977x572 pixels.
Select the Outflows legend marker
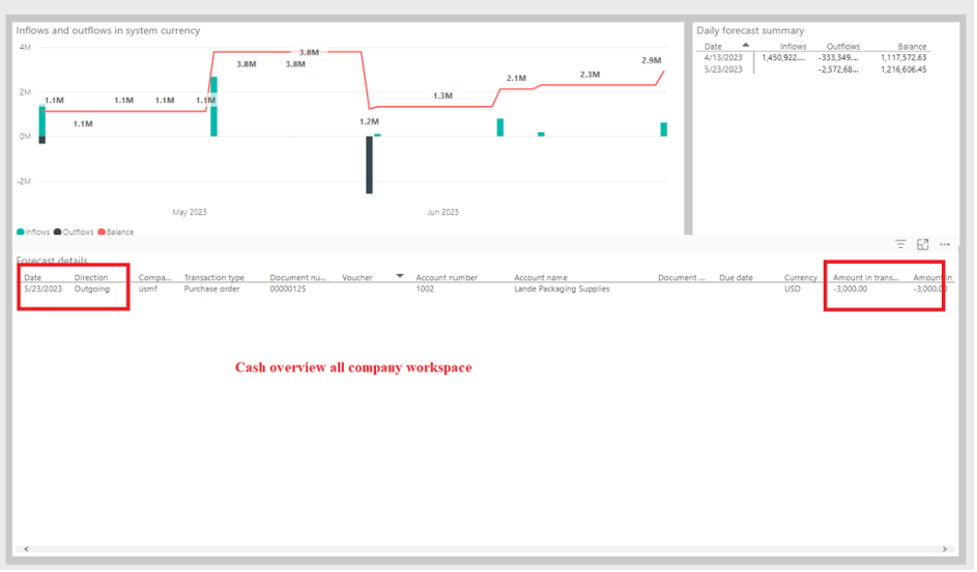pyautogui.click(x=57, y=232)
